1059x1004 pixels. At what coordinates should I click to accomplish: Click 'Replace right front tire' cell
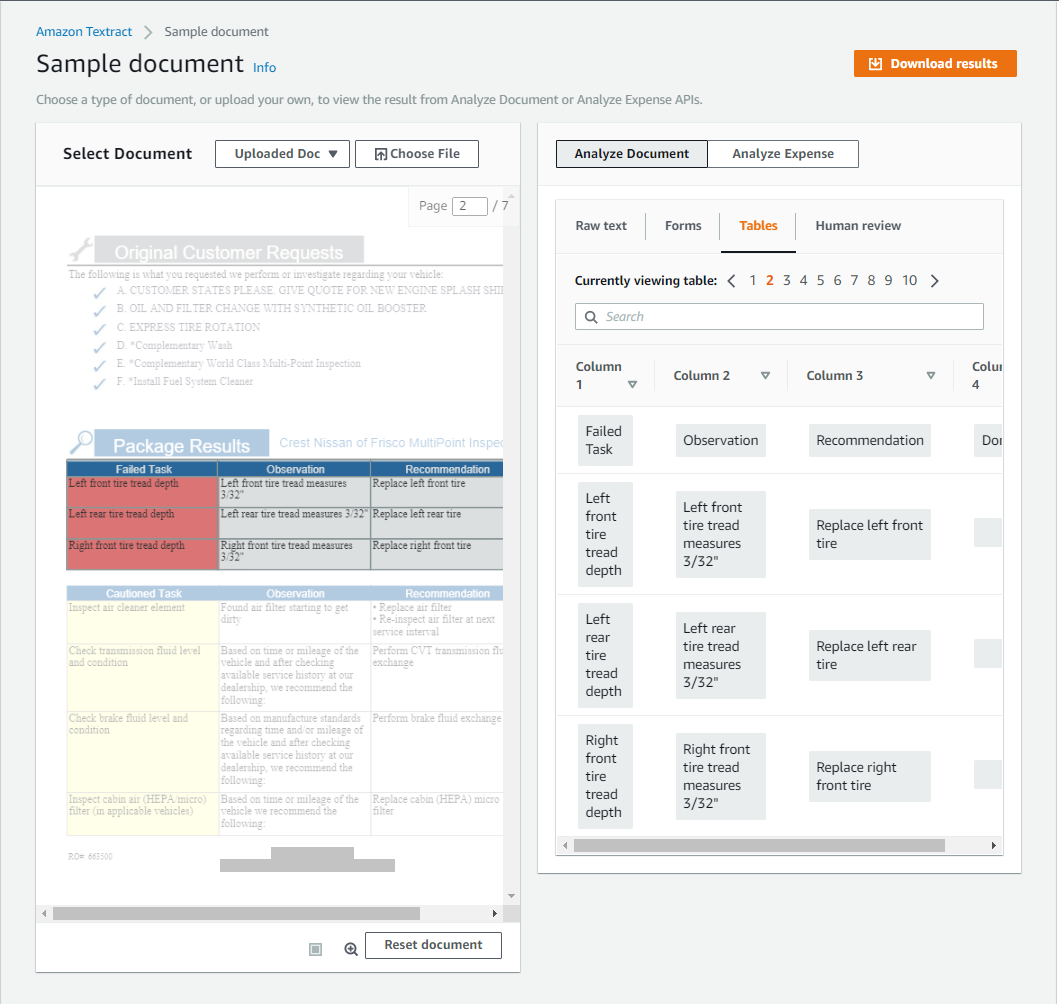(870, 776)
